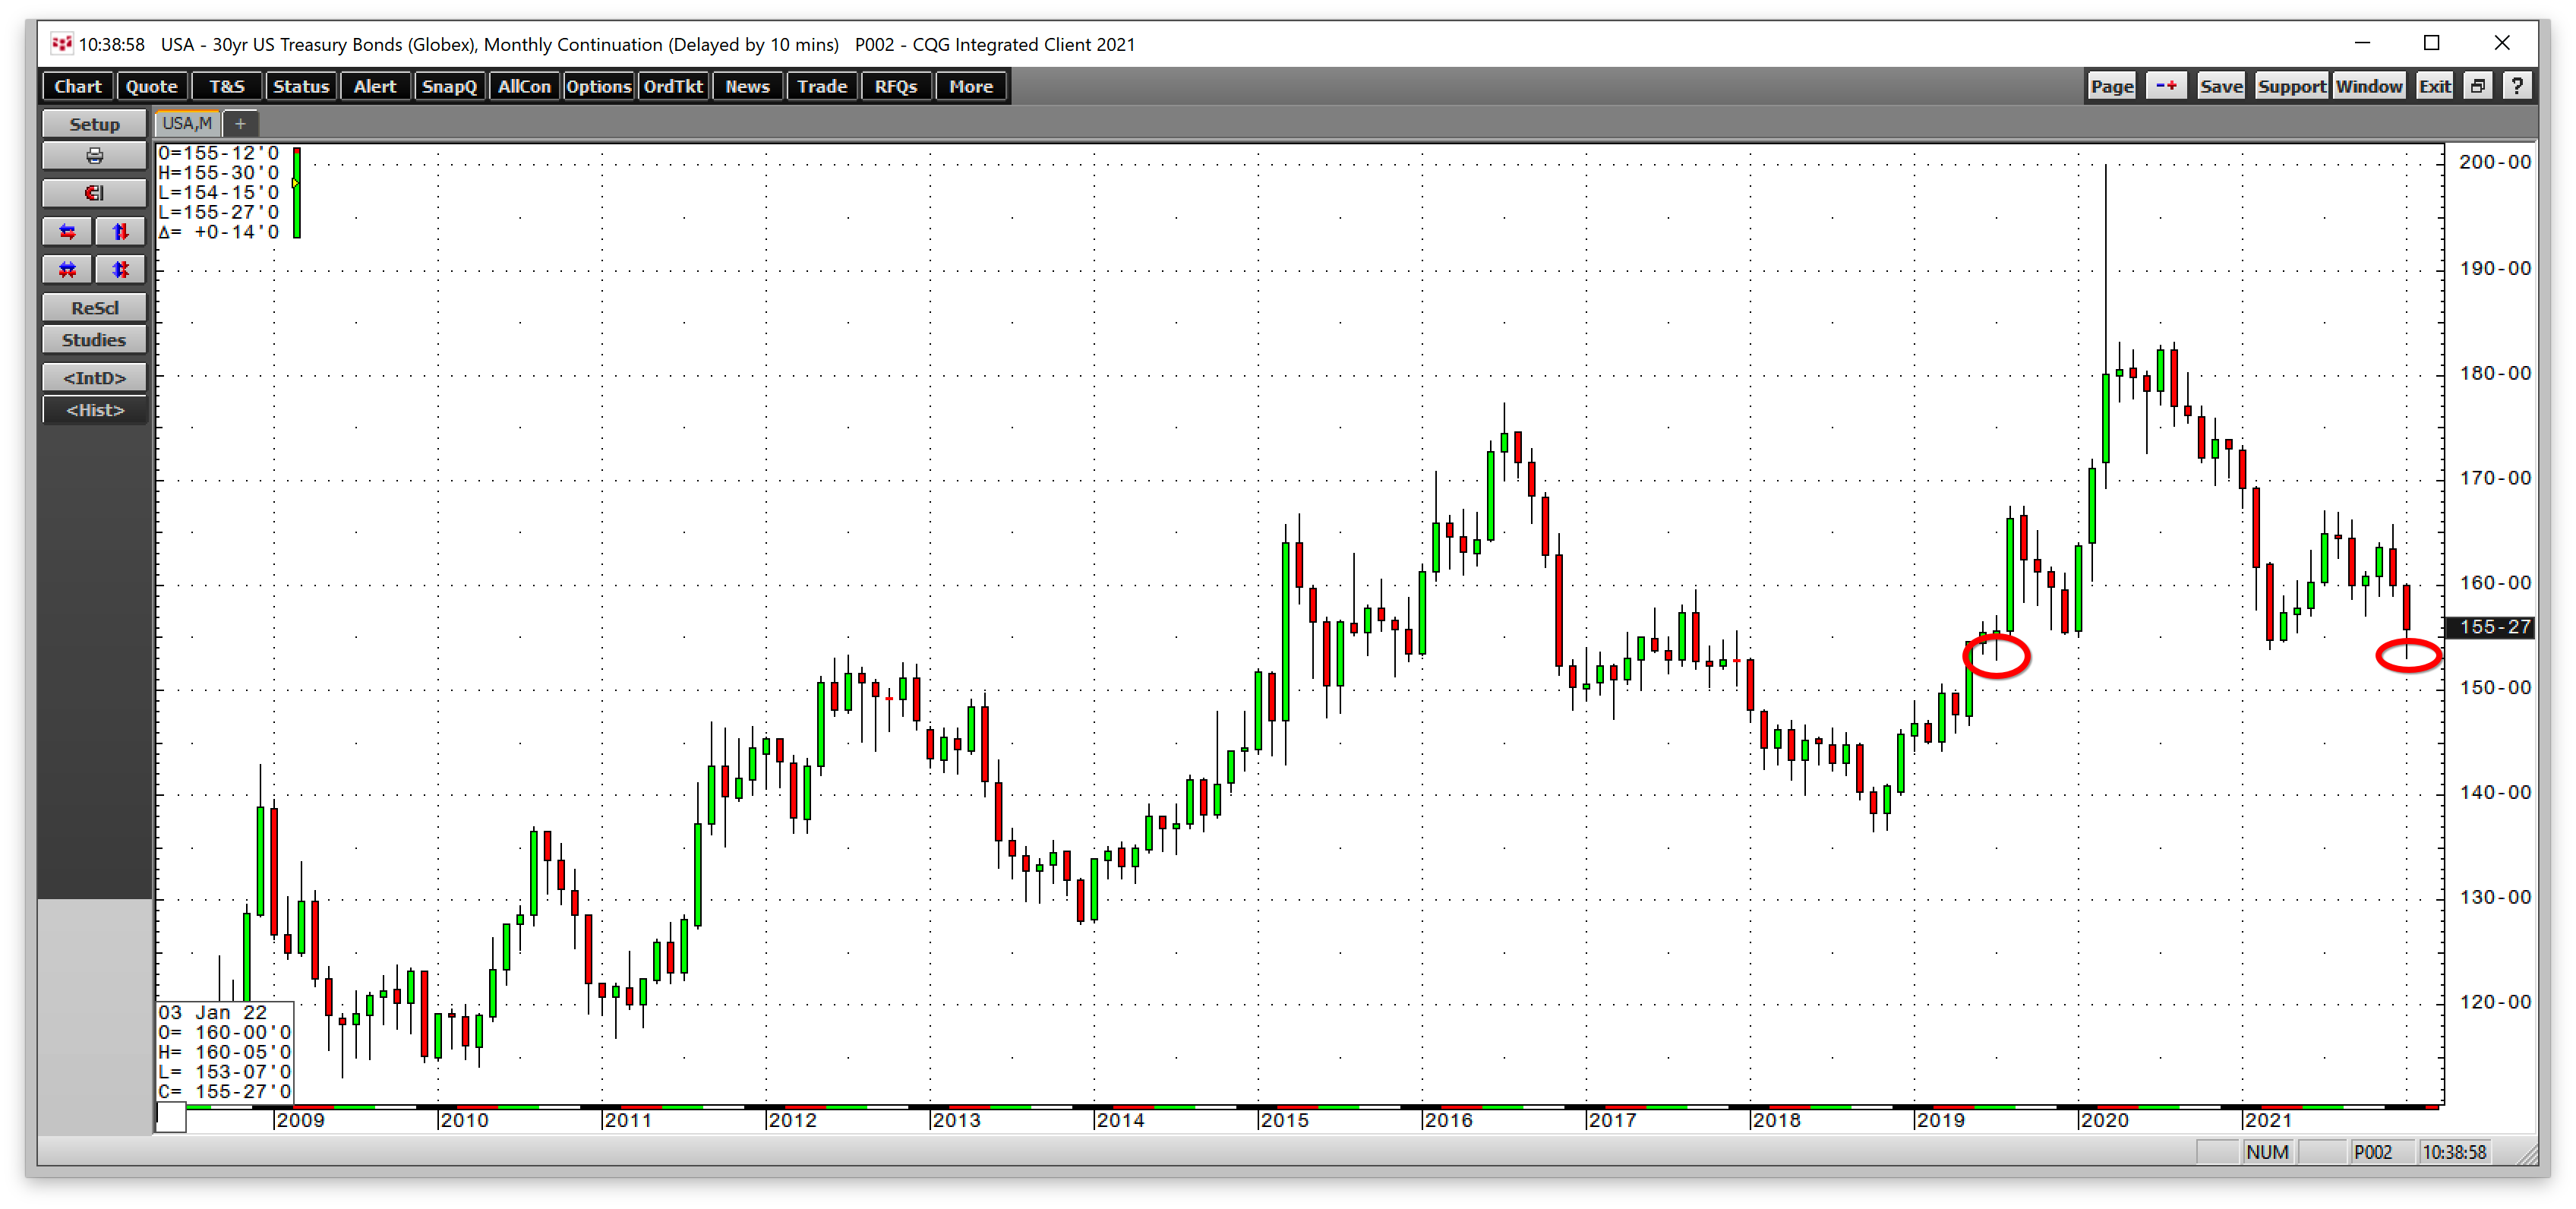Click the horizontal compress arrows icon
Viewport: 2576px width, 1209px height.
point(68,270)
